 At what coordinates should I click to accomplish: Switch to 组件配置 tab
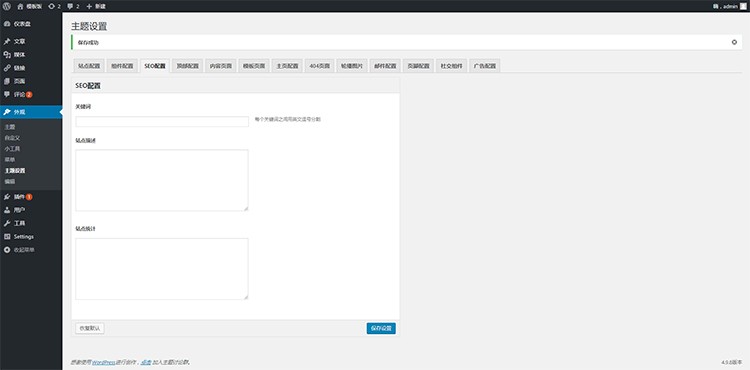[122, 66]
